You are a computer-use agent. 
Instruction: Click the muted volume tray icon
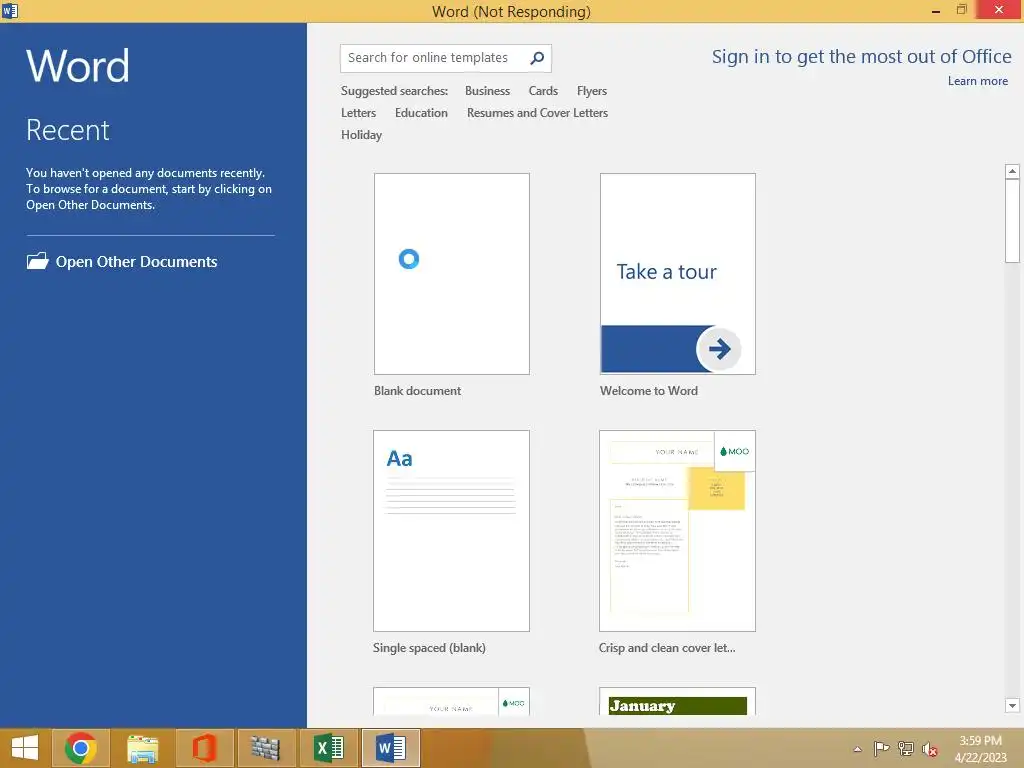tap(930, 750)
